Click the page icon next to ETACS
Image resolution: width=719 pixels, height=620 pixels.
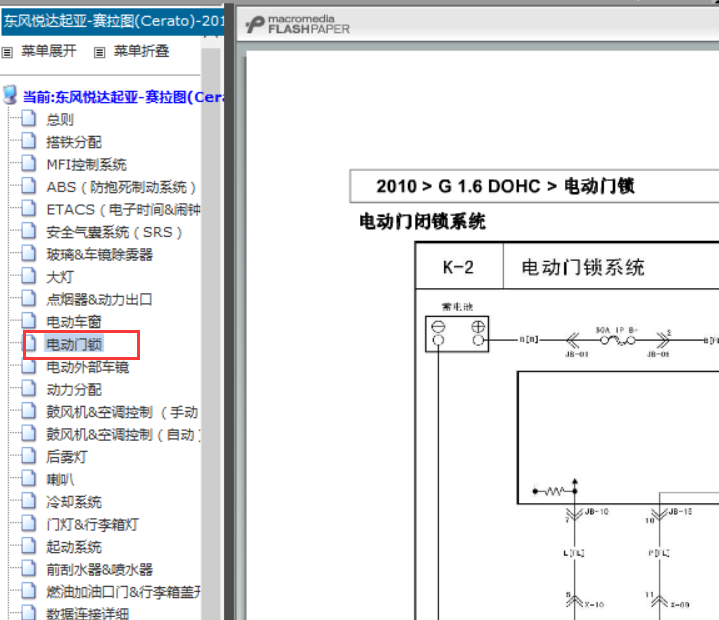click(x=29, y=209)
